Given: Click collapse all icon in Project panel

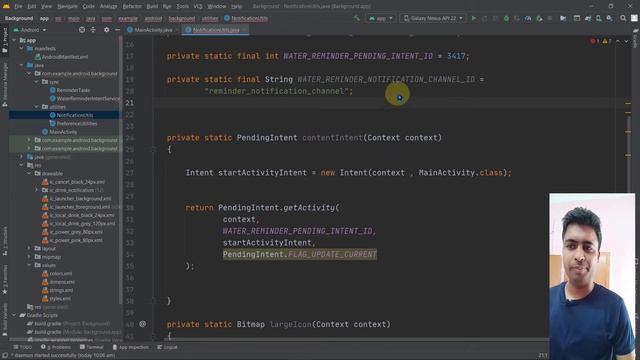Looking at the screenshot, I should coord(93,30).
